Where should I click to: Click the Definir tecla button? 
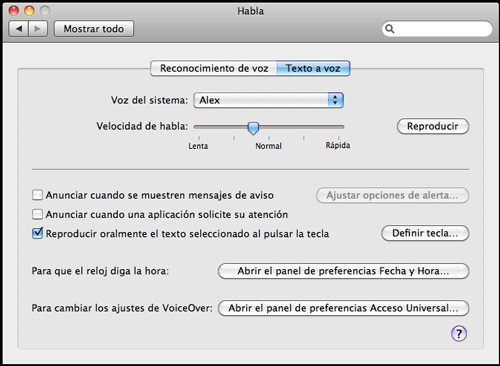pyautogui.click(x=425, y=233)
